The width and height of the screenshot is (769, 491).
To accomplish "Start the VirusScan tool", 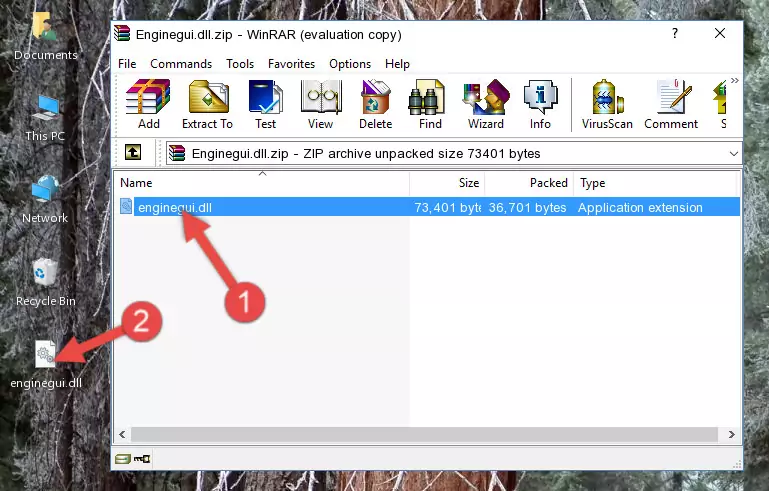I will coord(607,104).
